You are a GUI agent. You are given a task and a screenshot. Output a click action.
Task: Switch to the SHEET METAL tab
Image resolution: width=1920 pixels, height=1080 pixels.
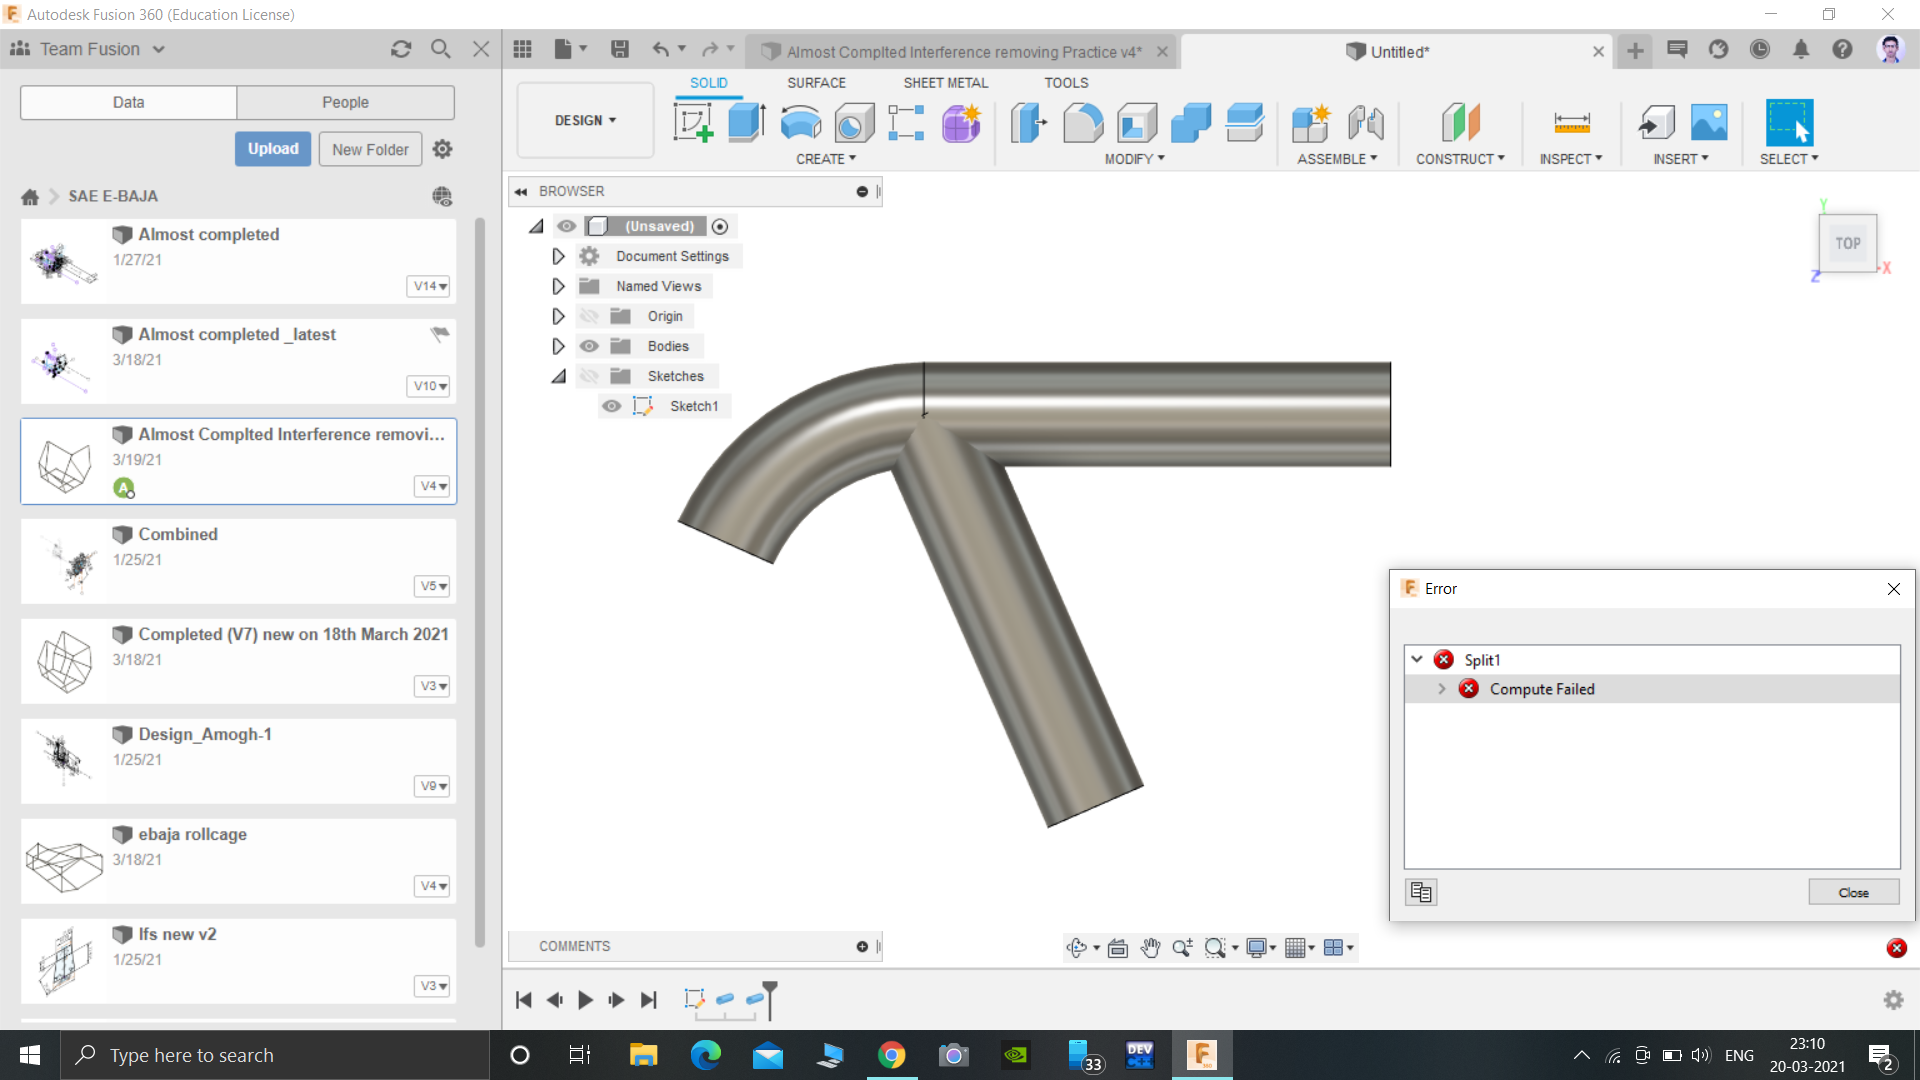(946, 83)
